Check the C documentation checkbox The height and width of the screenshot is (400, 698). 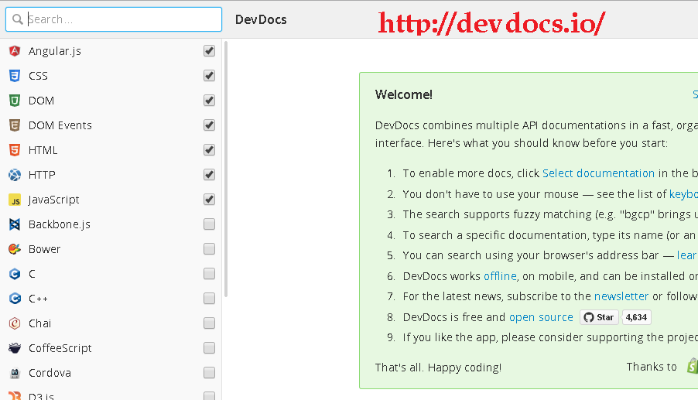click(209, 274)
